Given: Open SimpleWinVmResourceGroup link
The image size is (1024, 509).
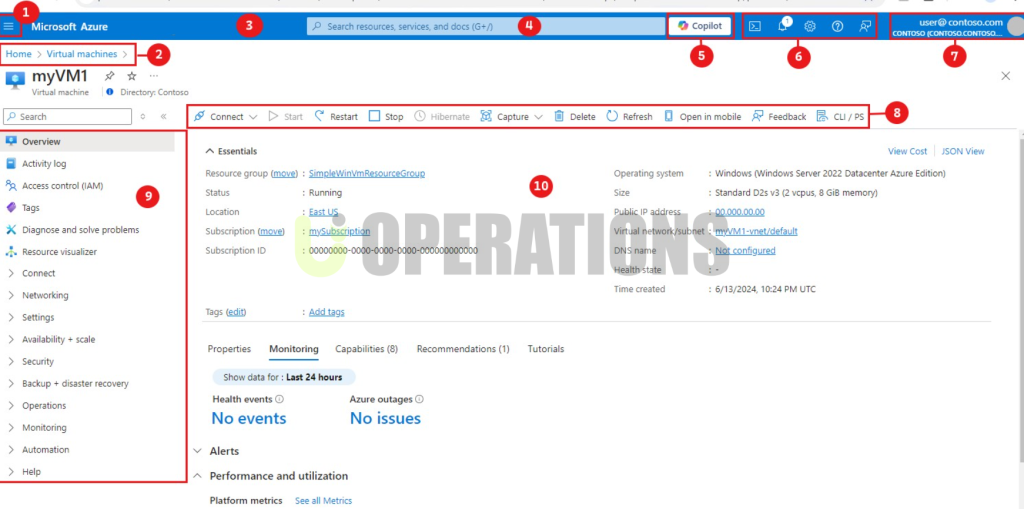Looking at the screenshot, I should [367, 174].
